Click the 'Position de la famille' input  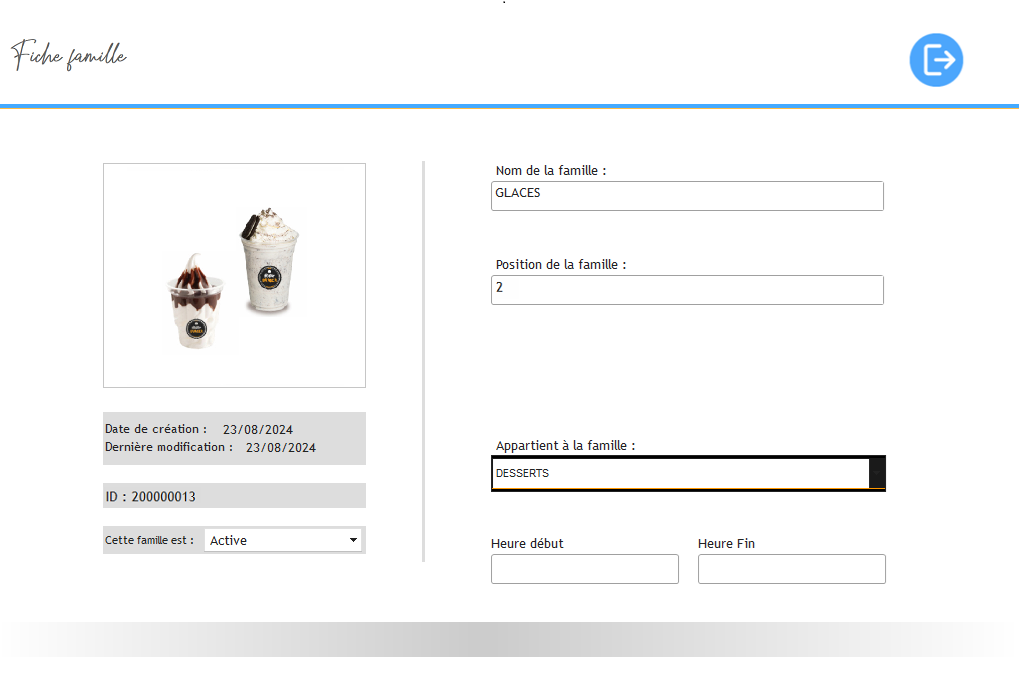tap(687, 290)
